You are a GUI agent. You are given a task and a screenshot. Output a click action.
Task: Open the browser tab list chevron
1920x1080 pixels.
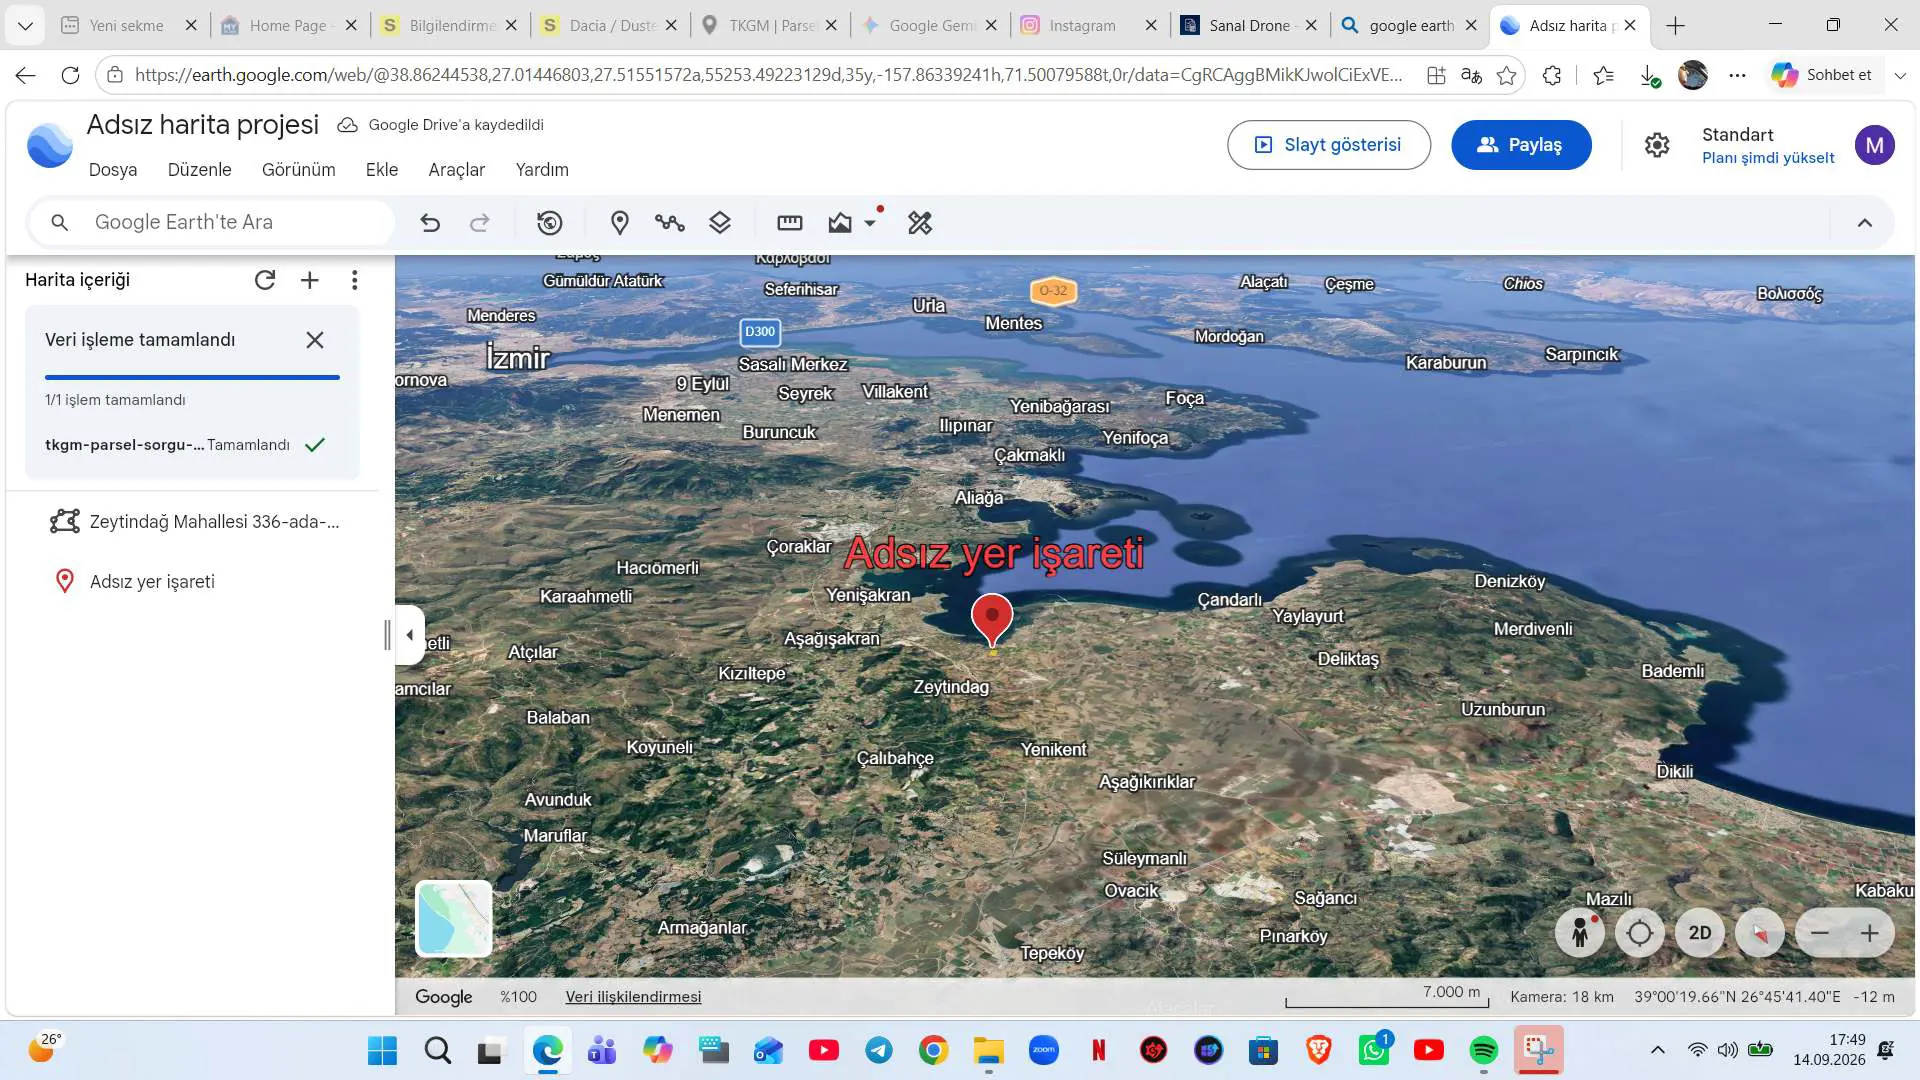25,26
